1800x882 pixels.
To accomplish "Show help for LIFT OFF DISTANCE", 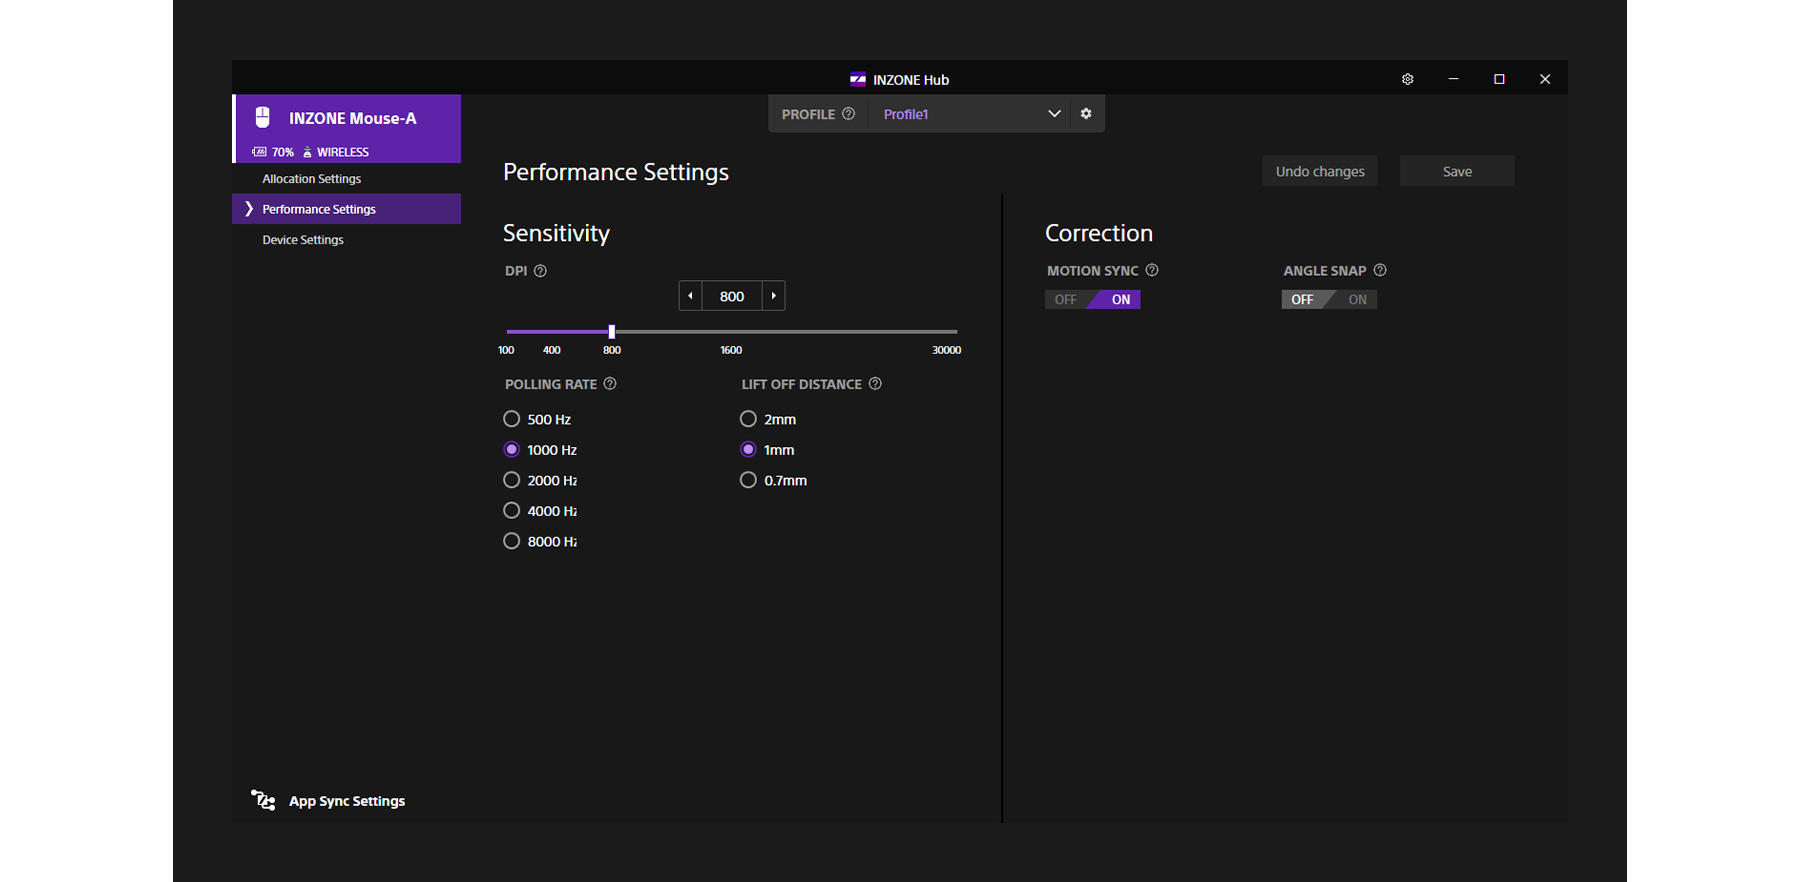I will pos(875,384).
